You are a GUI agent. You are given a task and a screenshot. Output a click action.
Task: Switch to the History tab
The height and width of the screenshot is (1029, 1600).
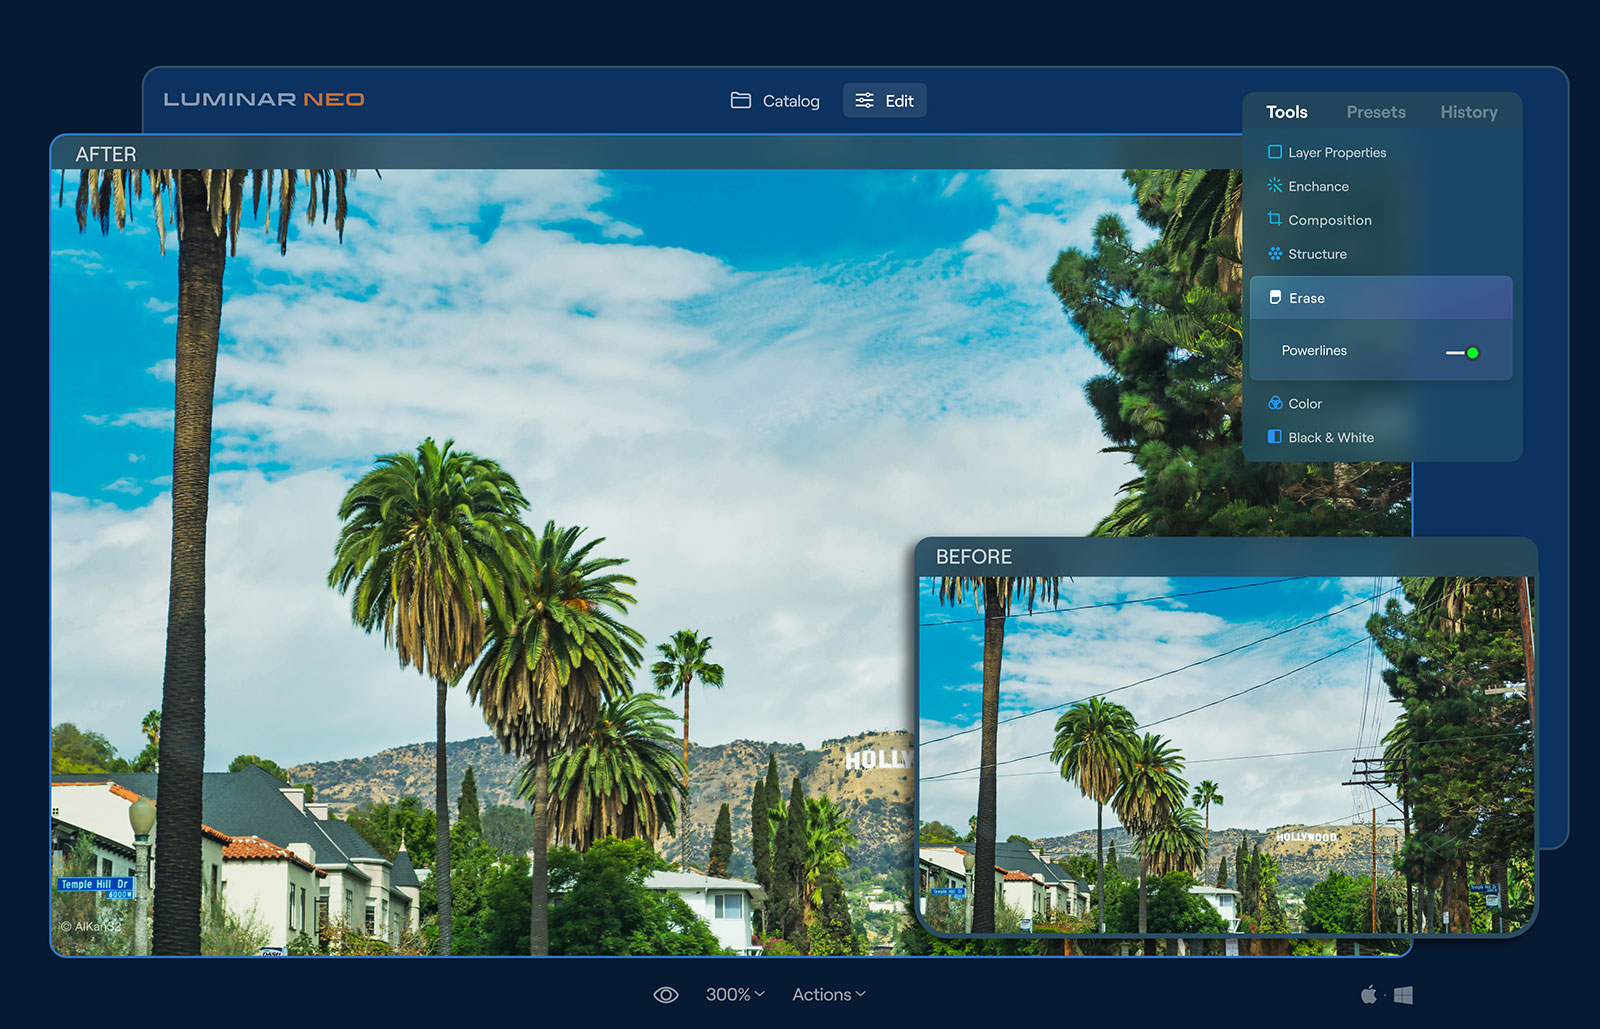pos(1468,112)
